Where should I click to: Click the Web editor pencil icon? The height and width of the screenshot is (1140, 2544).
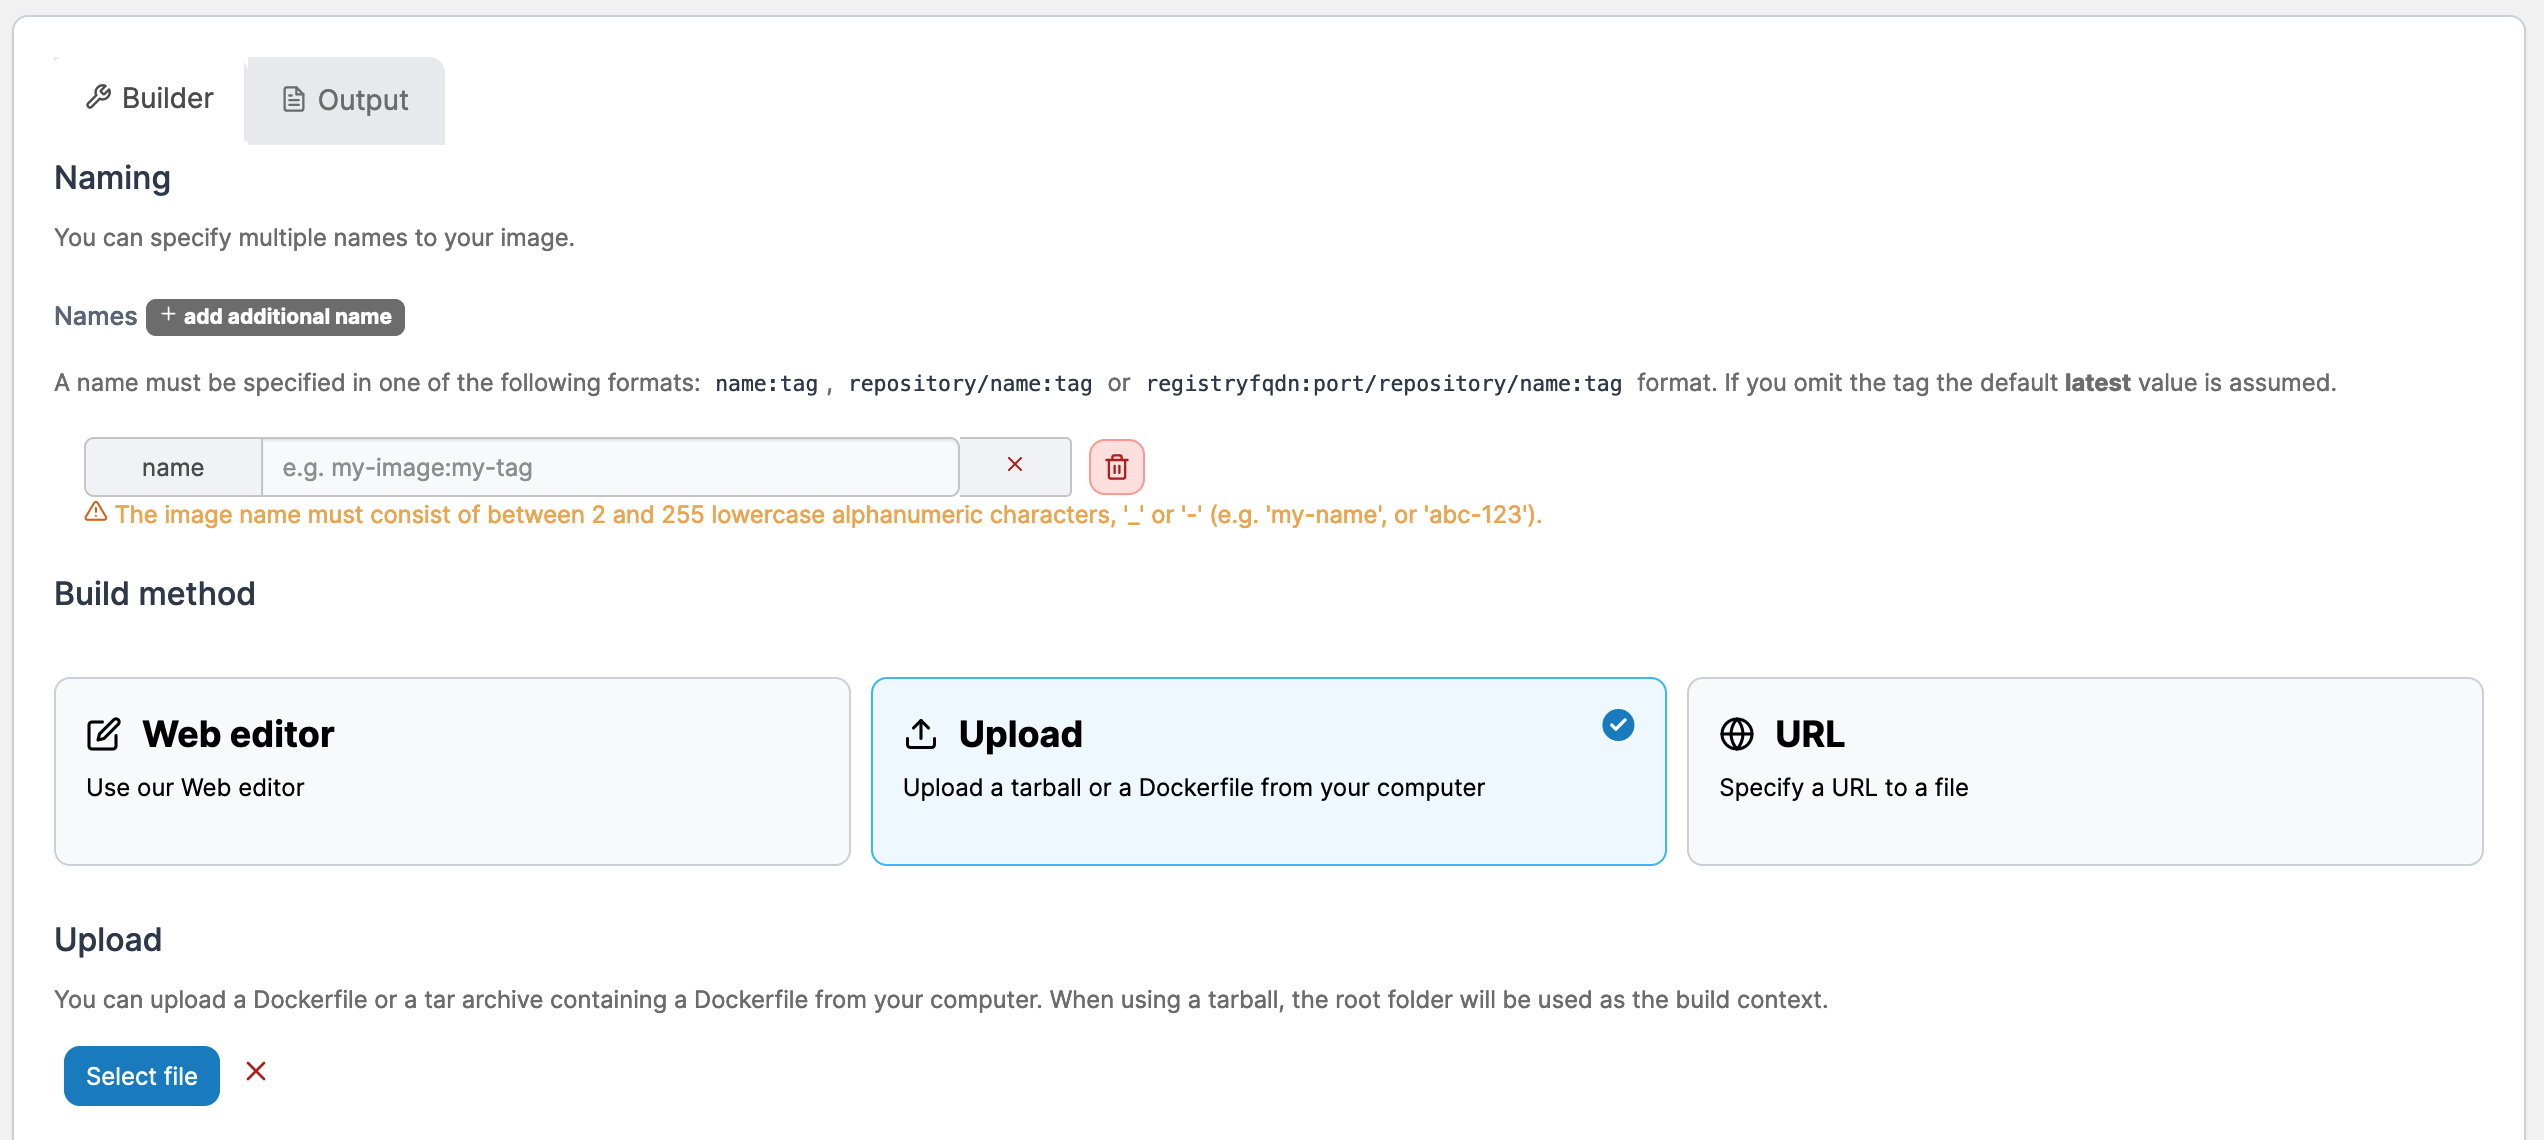point(103,734)
